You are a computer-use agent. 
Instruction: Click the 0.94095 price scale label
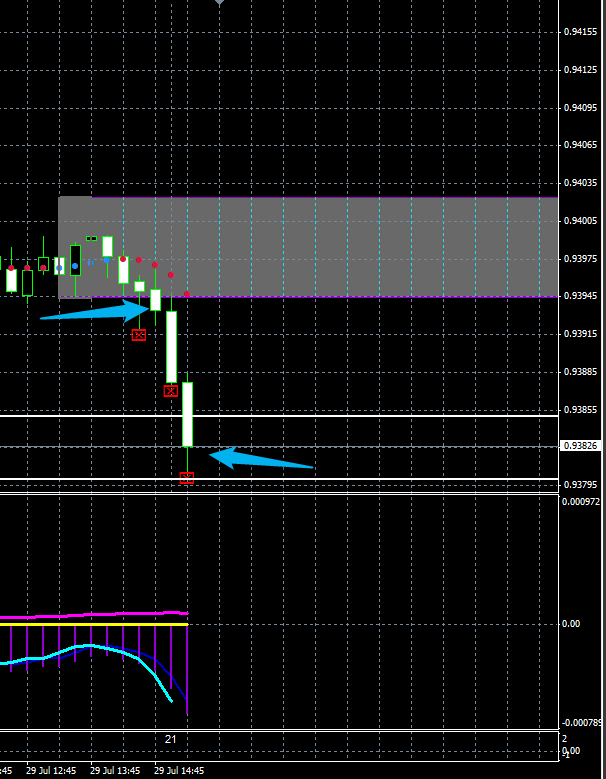580,108
